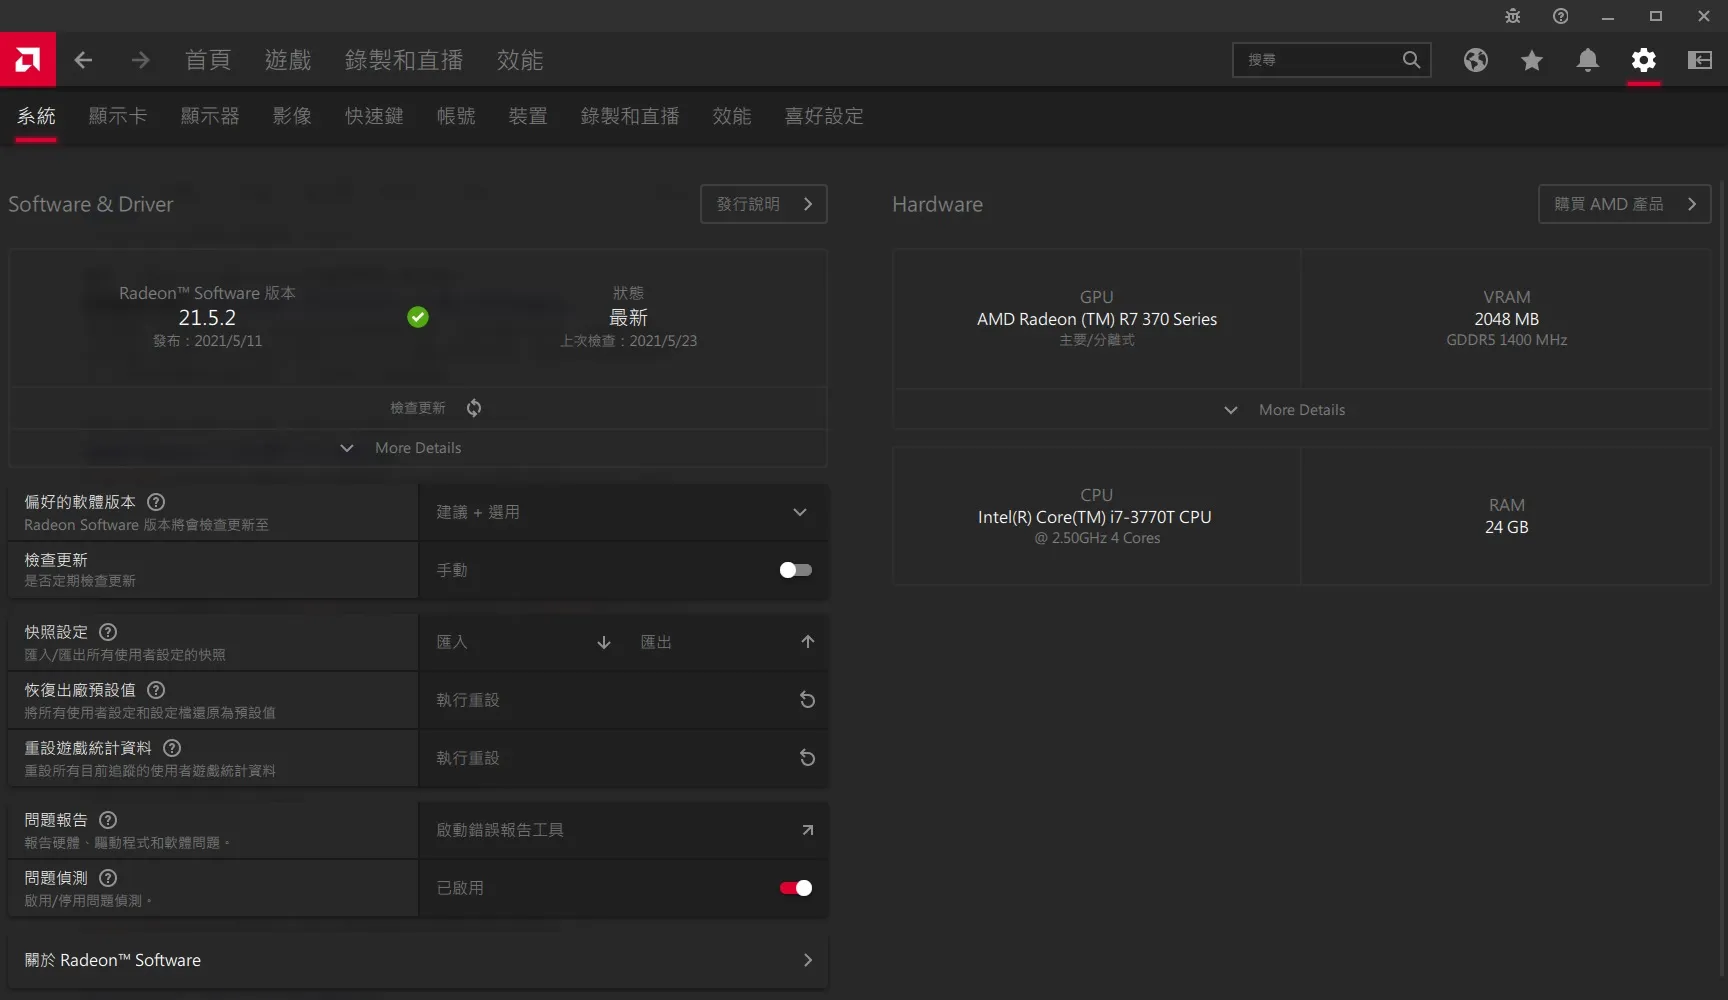Open the 遊戲 menu in the top bar
Viewport: 1728px width, 1000px height.
click(x=288, y=60)
